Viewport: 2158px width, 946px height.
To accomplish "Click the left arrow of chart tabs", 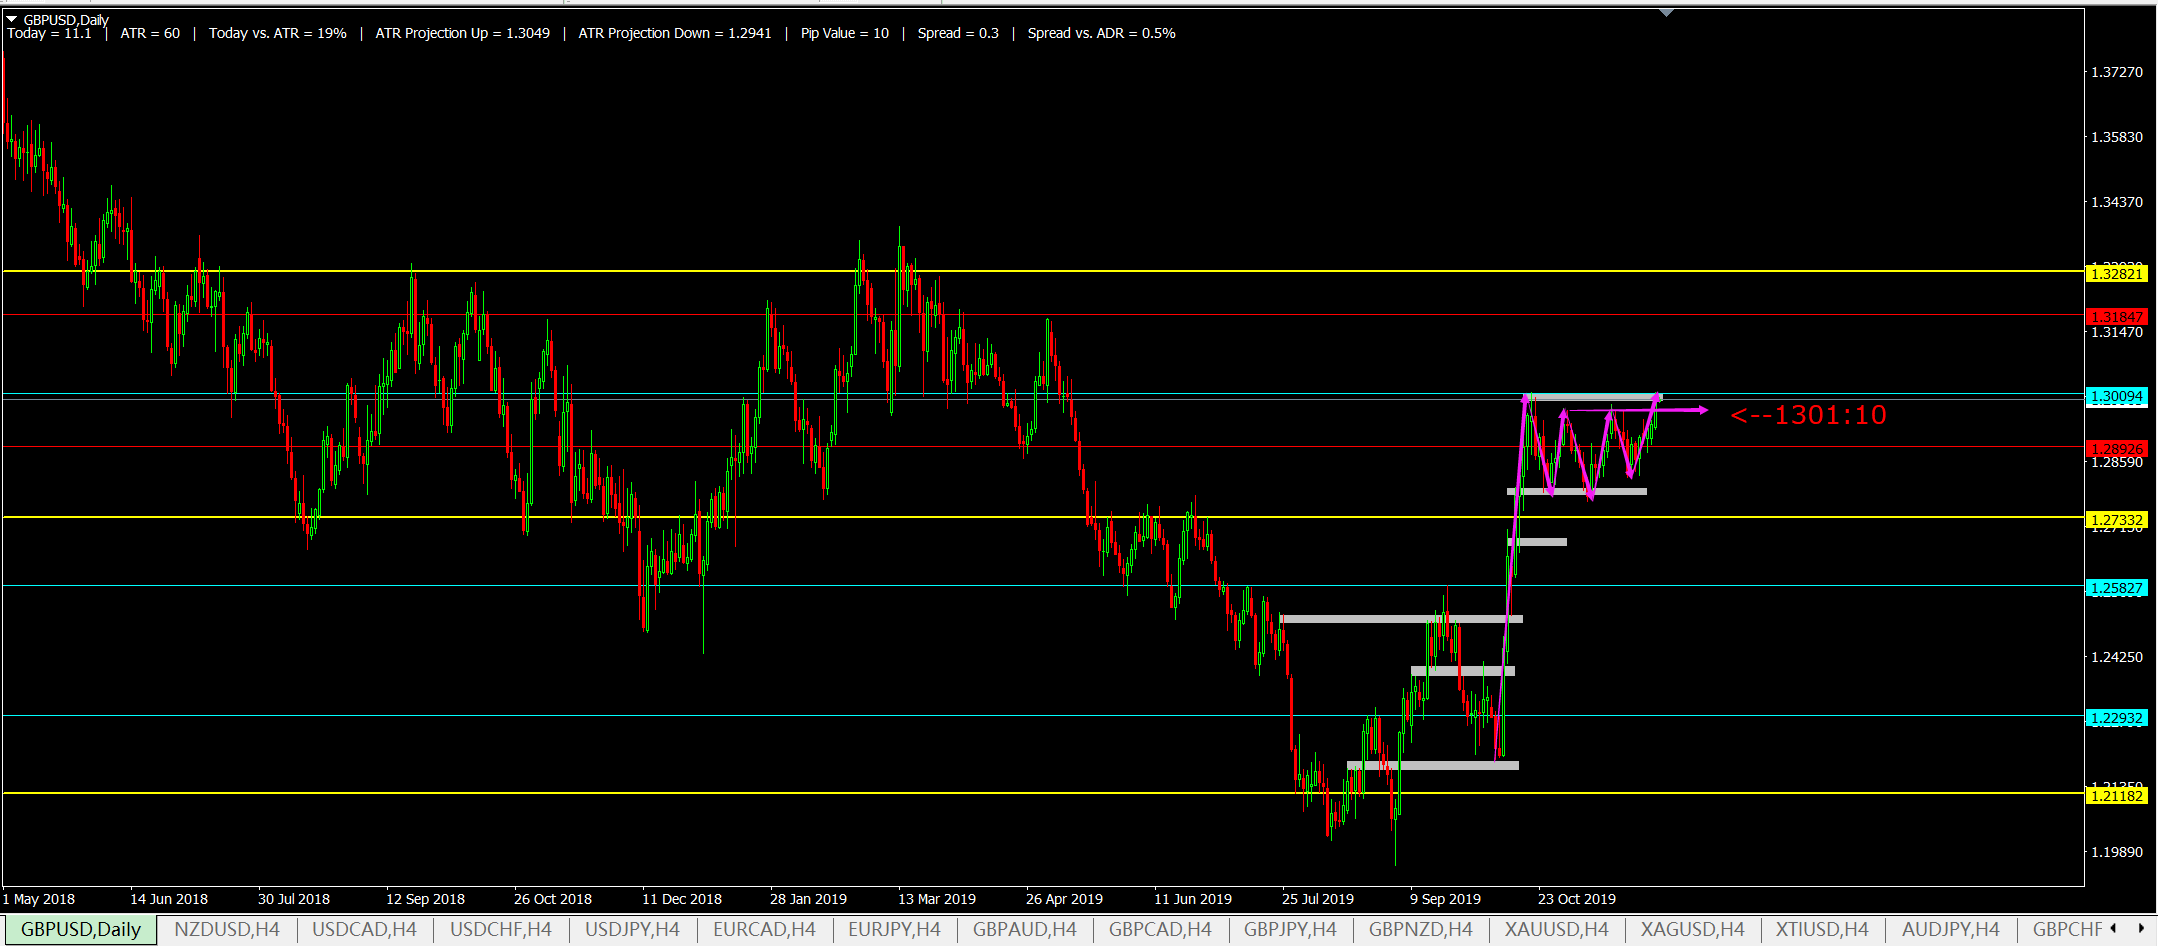I will coord(2113,928).
